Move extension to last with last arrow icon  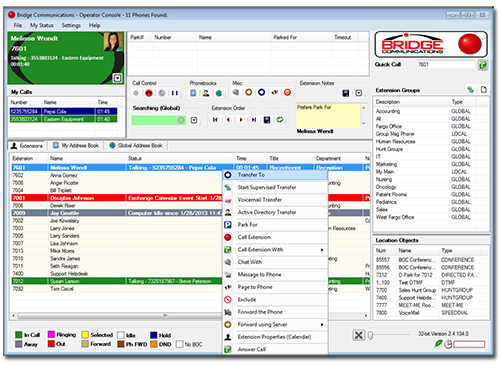[254, 120]
